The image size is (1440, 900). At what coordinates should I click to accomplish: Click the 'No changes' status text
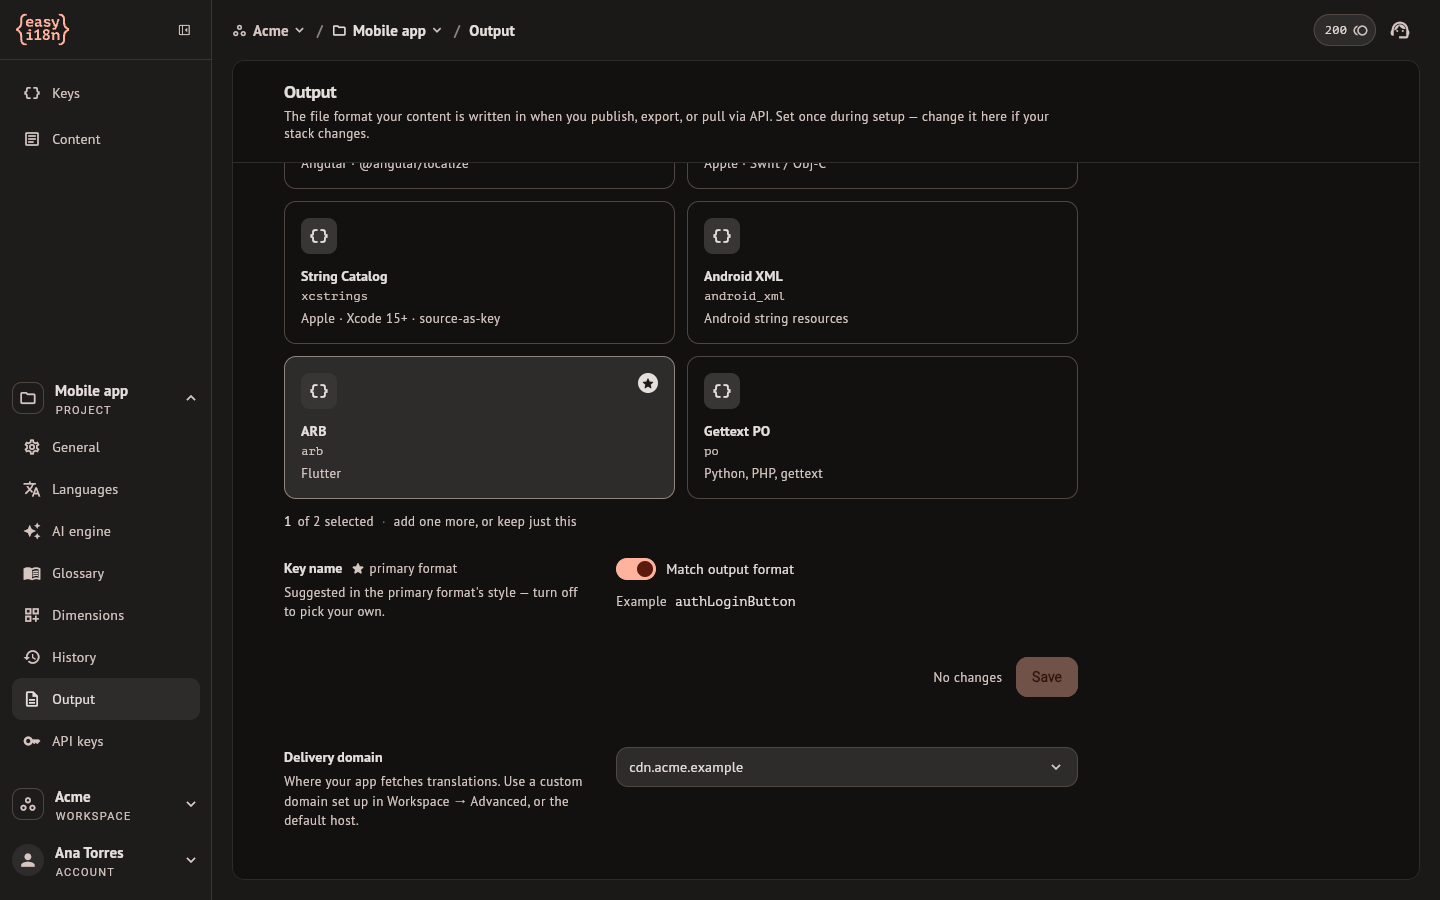967,677
